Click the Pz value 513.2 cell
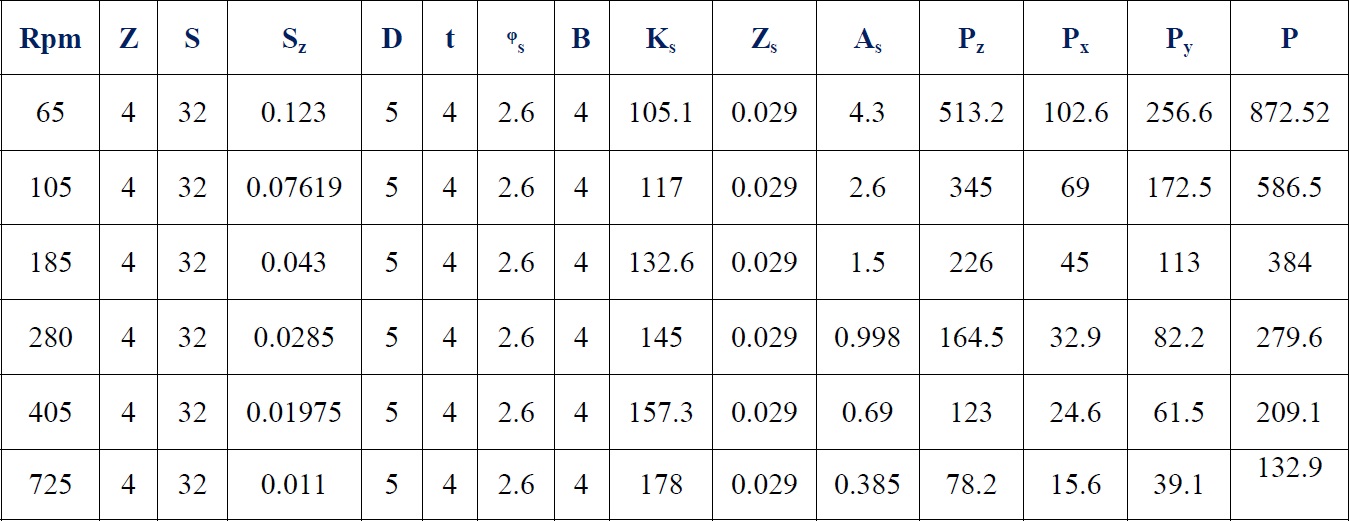The image size is (1350, 521). tap(971, 112)
